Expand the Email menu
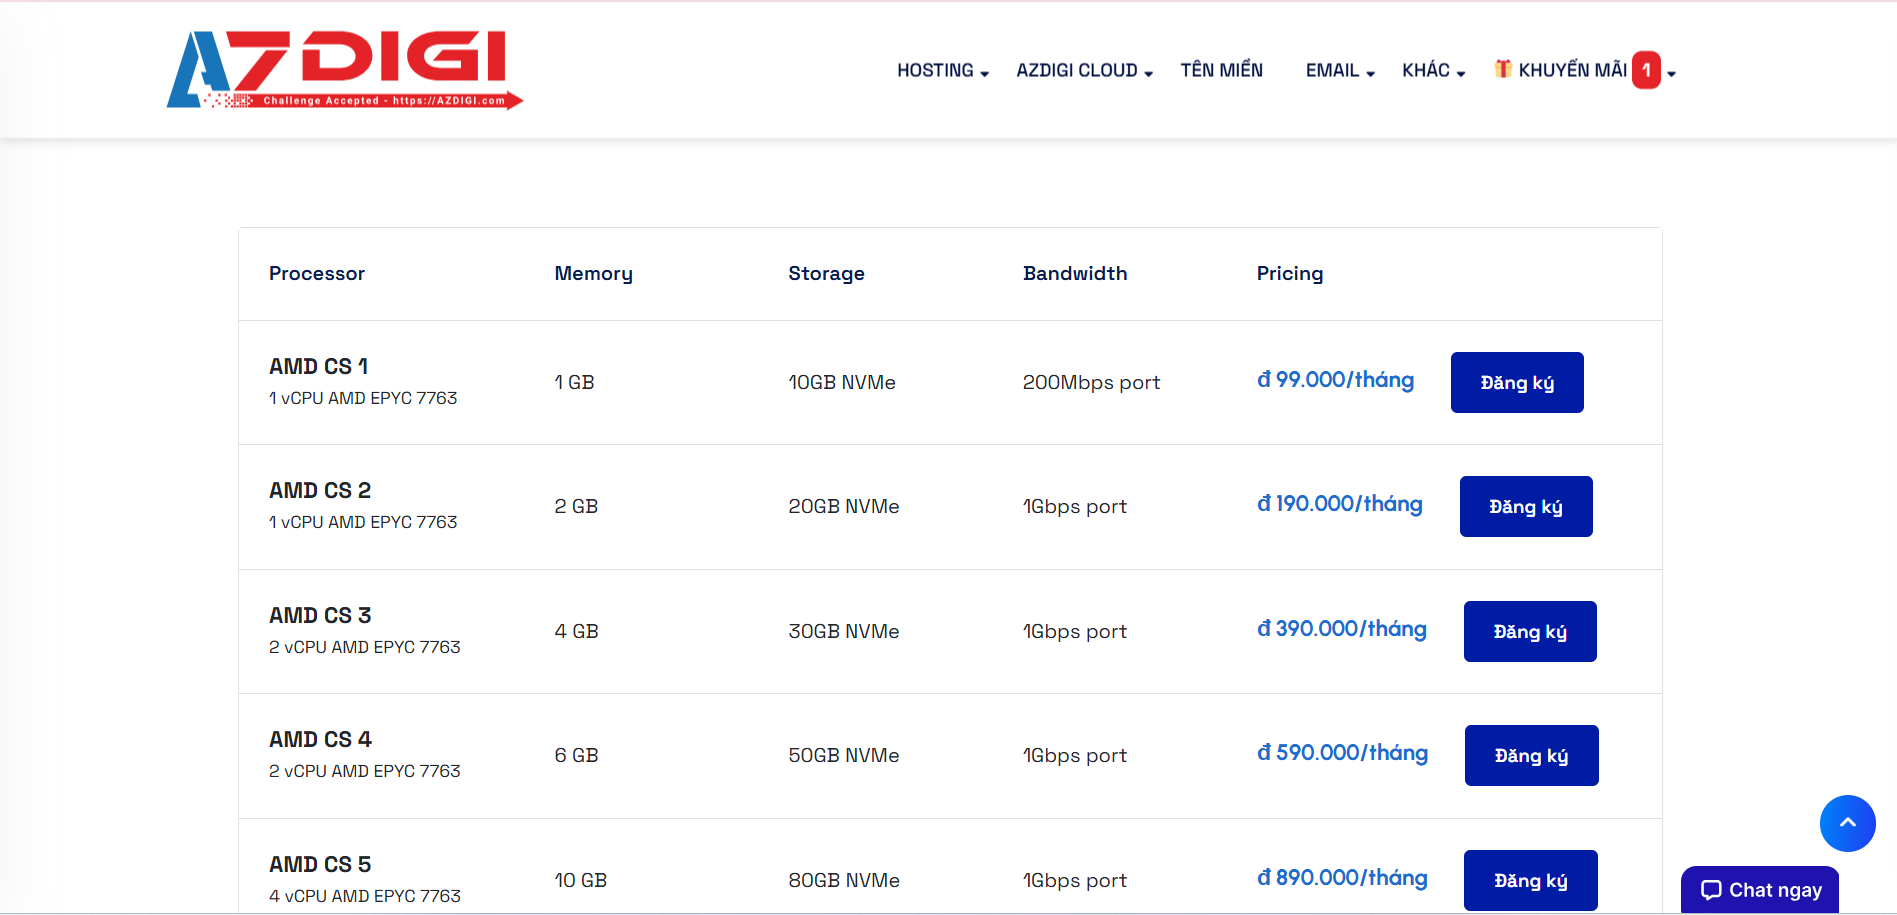This screenshot has width=1897, height=915. click(1339, 71)
